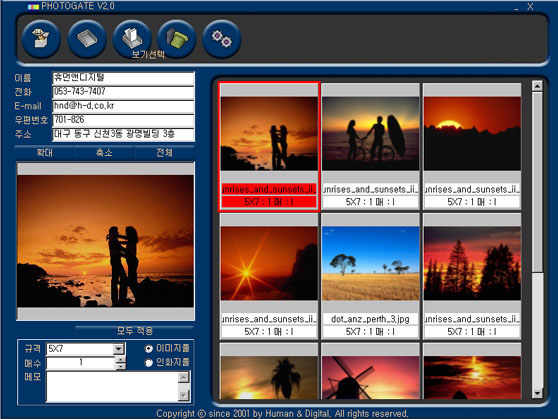Select the palm tree sunset thumbnail
558x419 pixels.
click(x=269, y=377)
